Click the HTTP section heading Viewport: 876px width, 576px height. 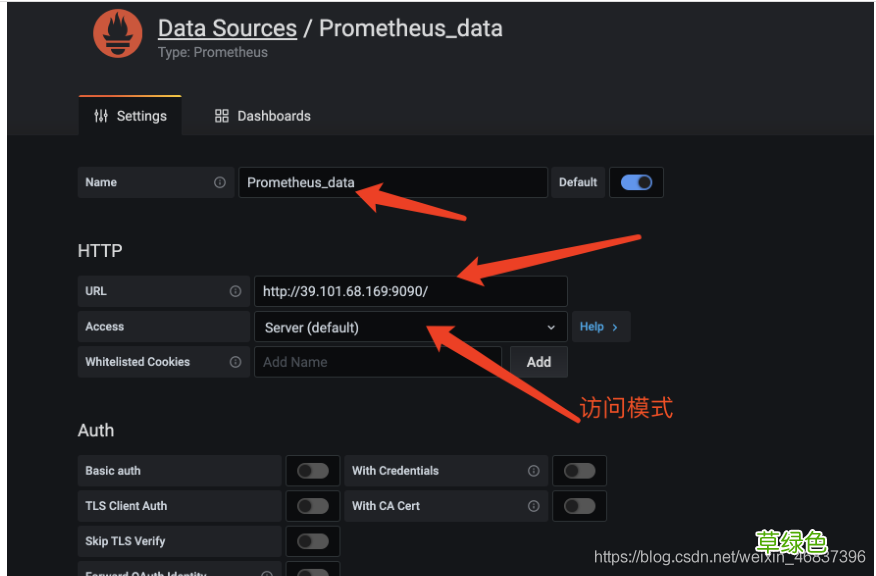point(100,250)
